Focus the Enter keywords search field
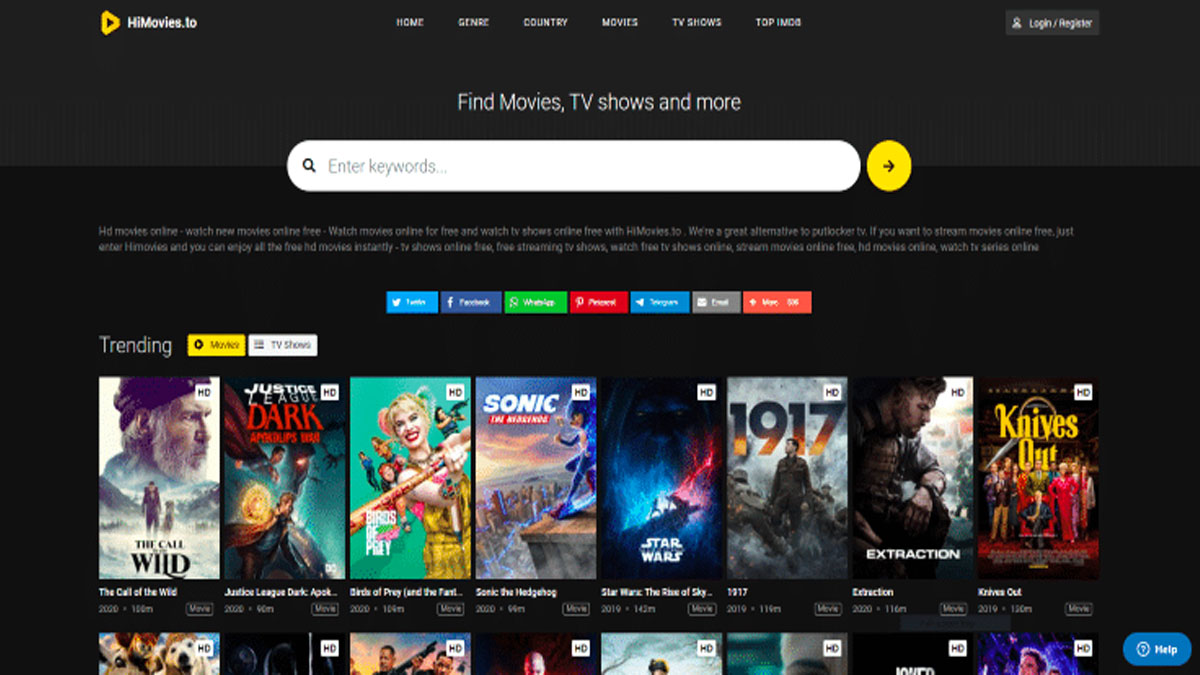Screen dimensions: 1200x675 point(574,166)
